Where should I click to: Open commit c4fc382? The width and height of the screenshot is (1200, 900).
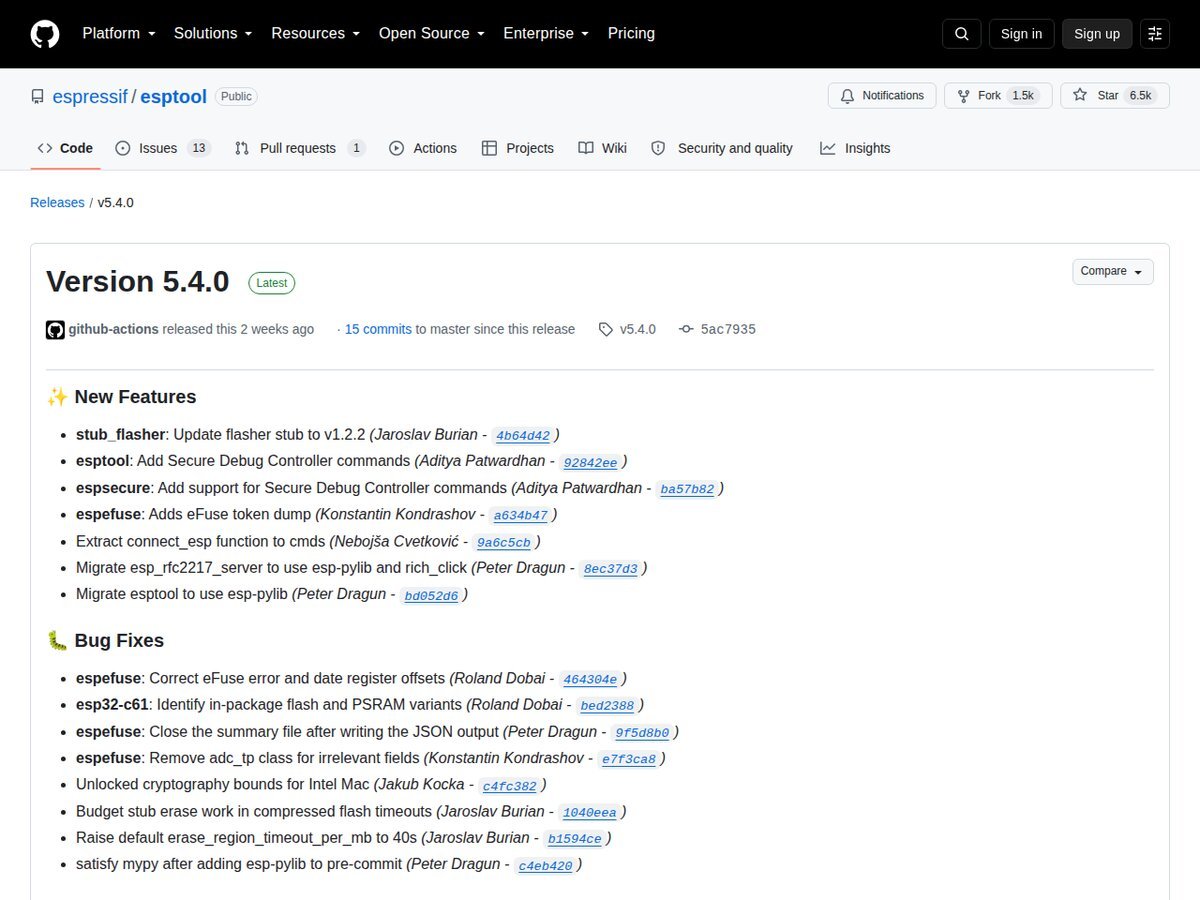point(509,786)
